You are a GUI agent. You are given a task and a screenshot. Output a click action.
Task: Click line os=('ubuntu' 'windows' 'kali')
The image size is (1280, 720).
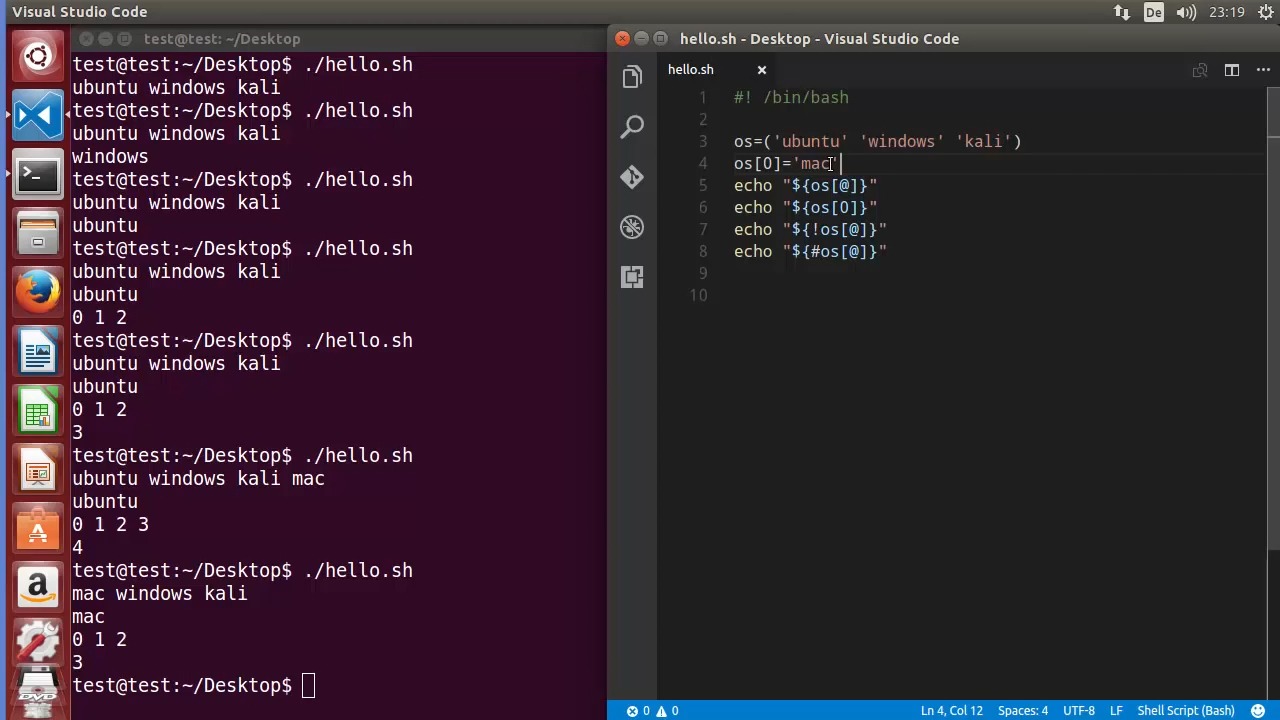[x=877, y=142]
